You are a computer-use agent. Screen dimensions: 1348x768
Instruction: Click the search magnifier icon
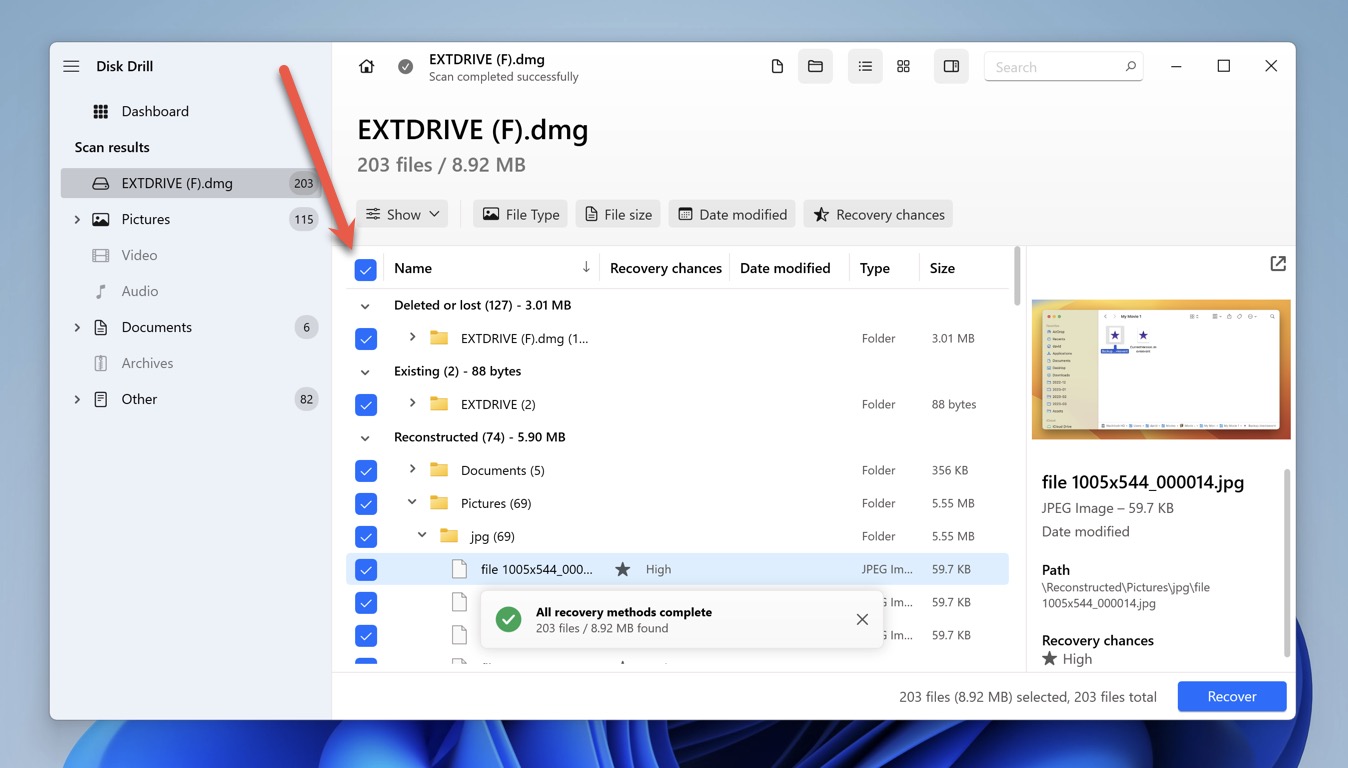(x=1130, y=66)
